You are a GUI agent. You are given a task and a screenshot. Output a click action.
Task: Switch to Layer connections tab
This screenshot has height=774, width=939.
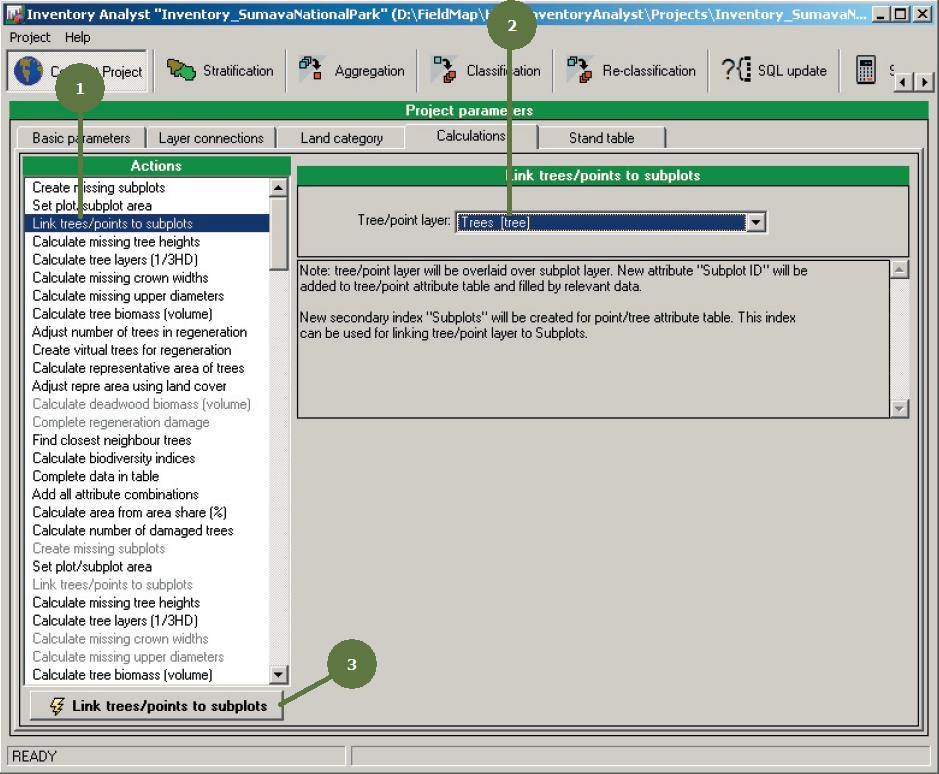pyautogui.click(x=210, y=138)
